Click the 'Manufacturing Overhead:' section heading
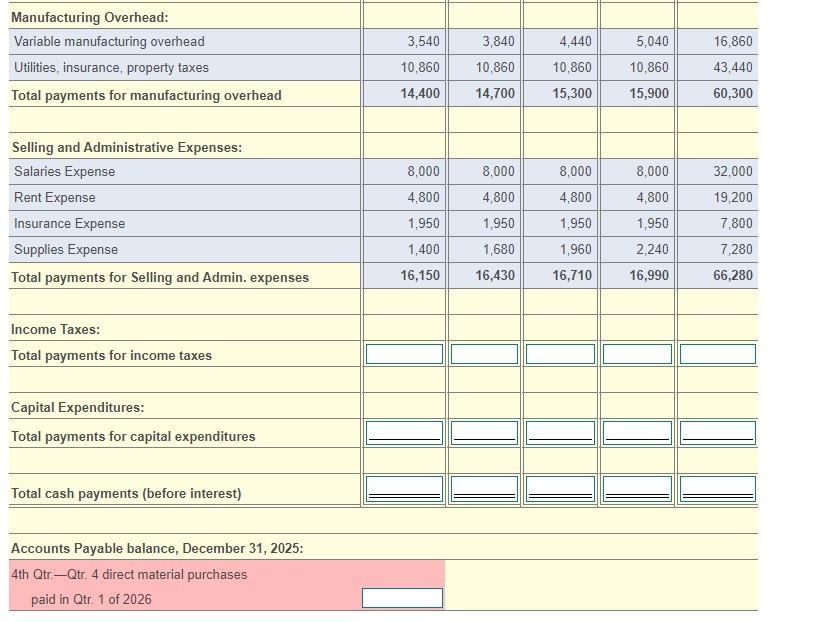Screen dimensions: 826x622 tap(90, 17)
